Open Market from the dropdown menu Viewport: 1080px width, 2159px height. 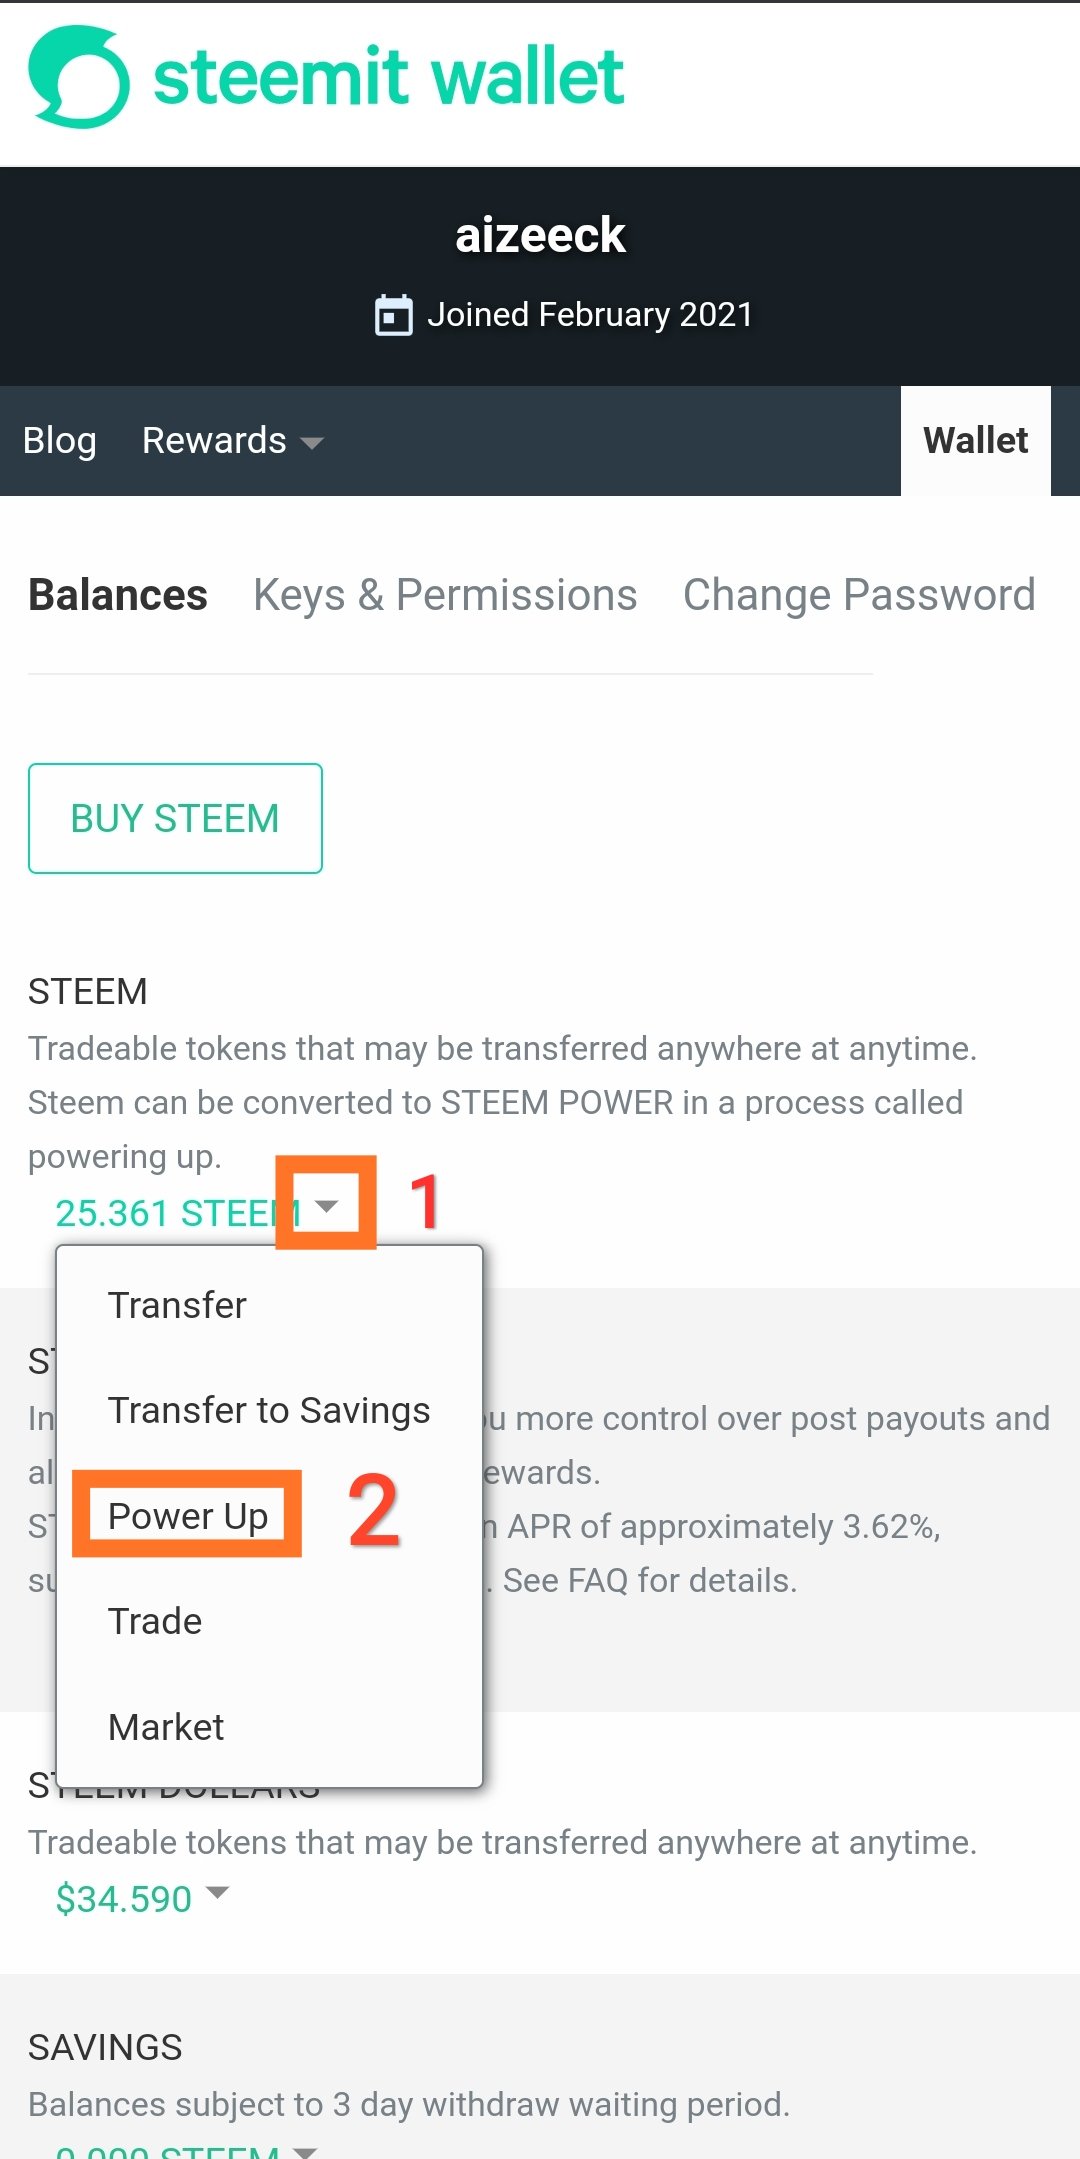166,1727
